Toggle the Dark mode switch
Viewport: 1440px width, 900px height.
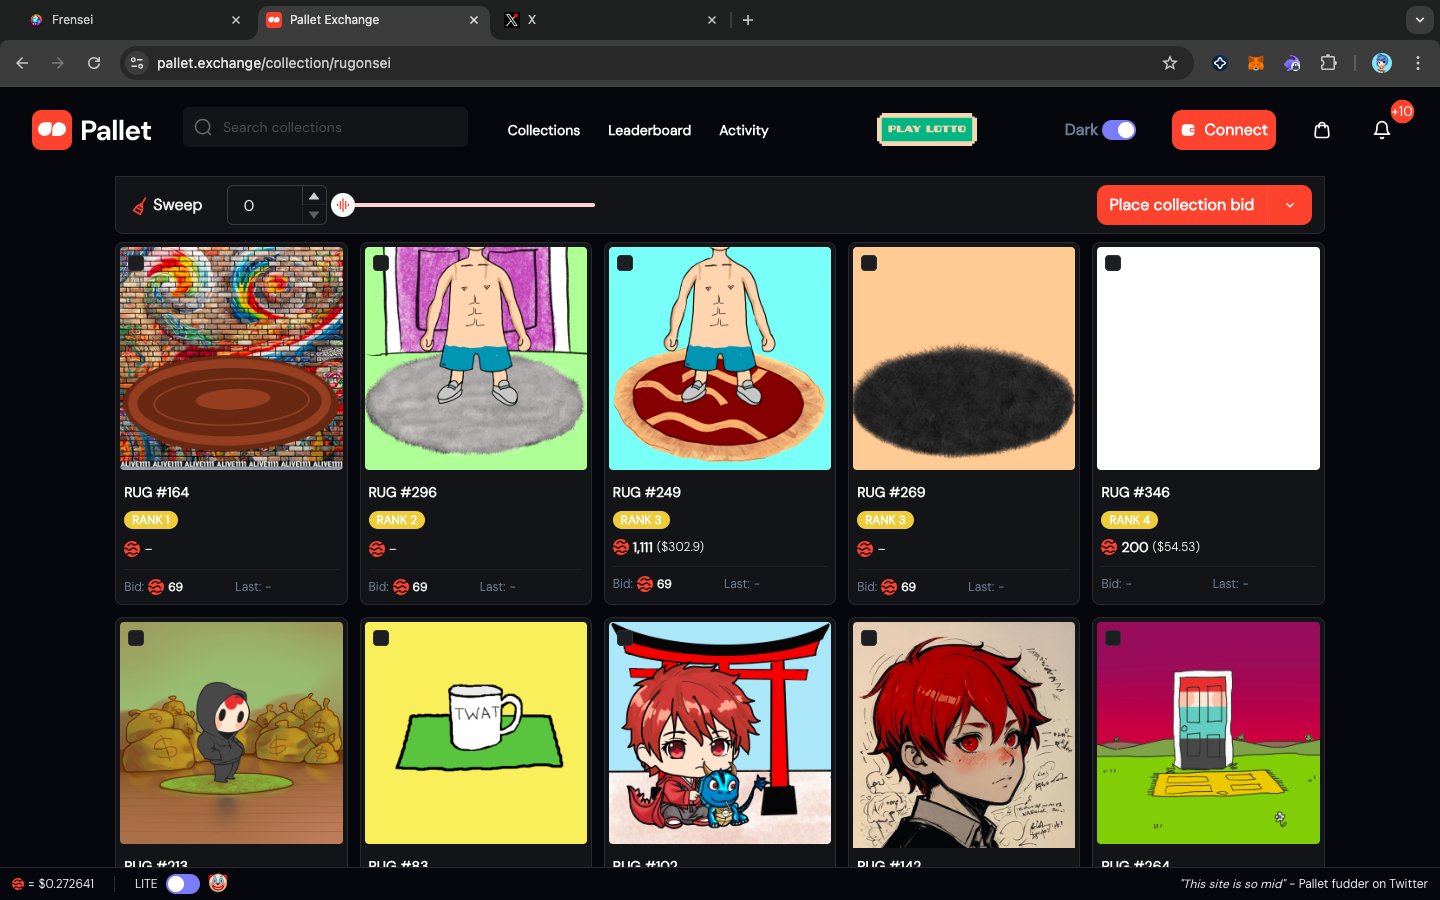coord(1118,130)
